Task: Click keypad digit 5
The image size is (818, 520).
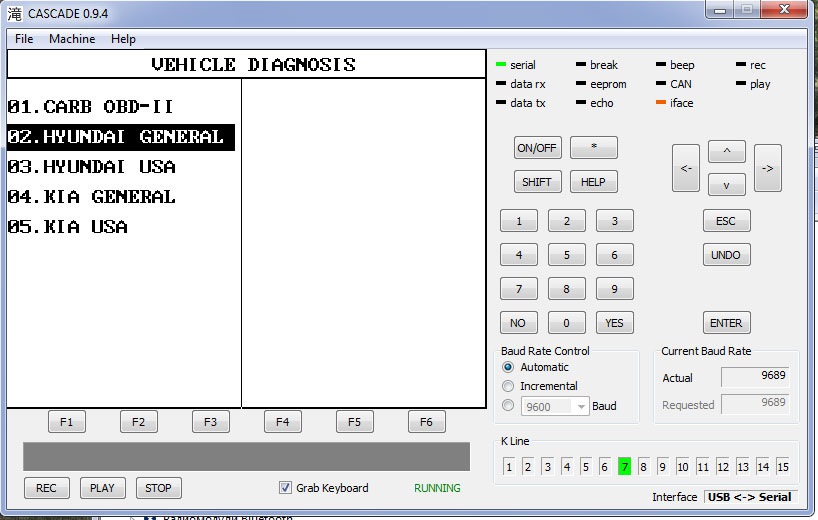Action: [x=567, y=255]
